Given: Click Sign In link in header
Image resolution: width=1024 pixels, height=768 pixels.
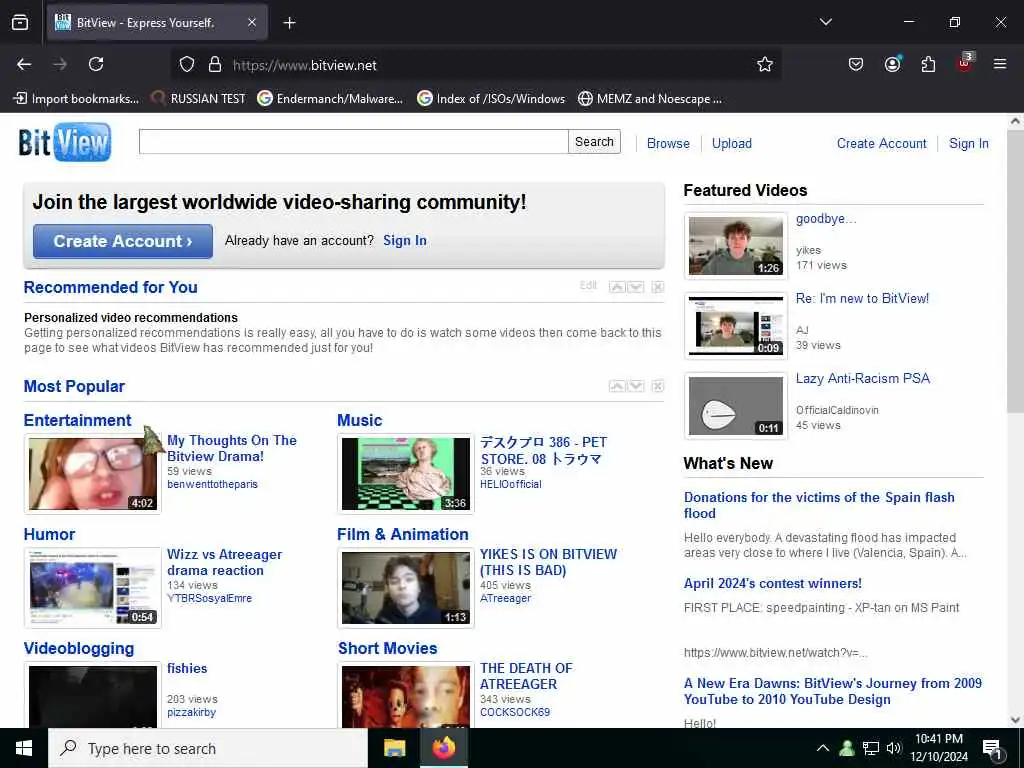Looking at the screenshot, I should 968,143.
